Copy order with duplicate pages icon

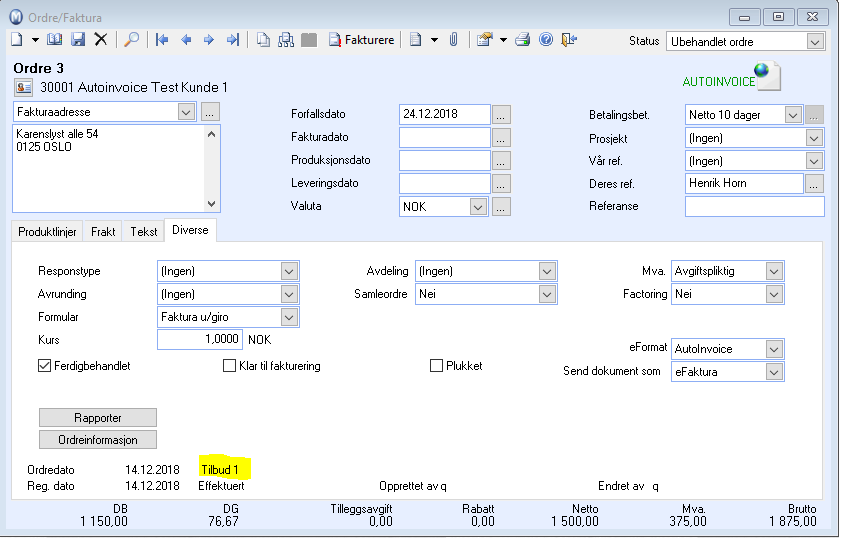[x=263, y=40]
